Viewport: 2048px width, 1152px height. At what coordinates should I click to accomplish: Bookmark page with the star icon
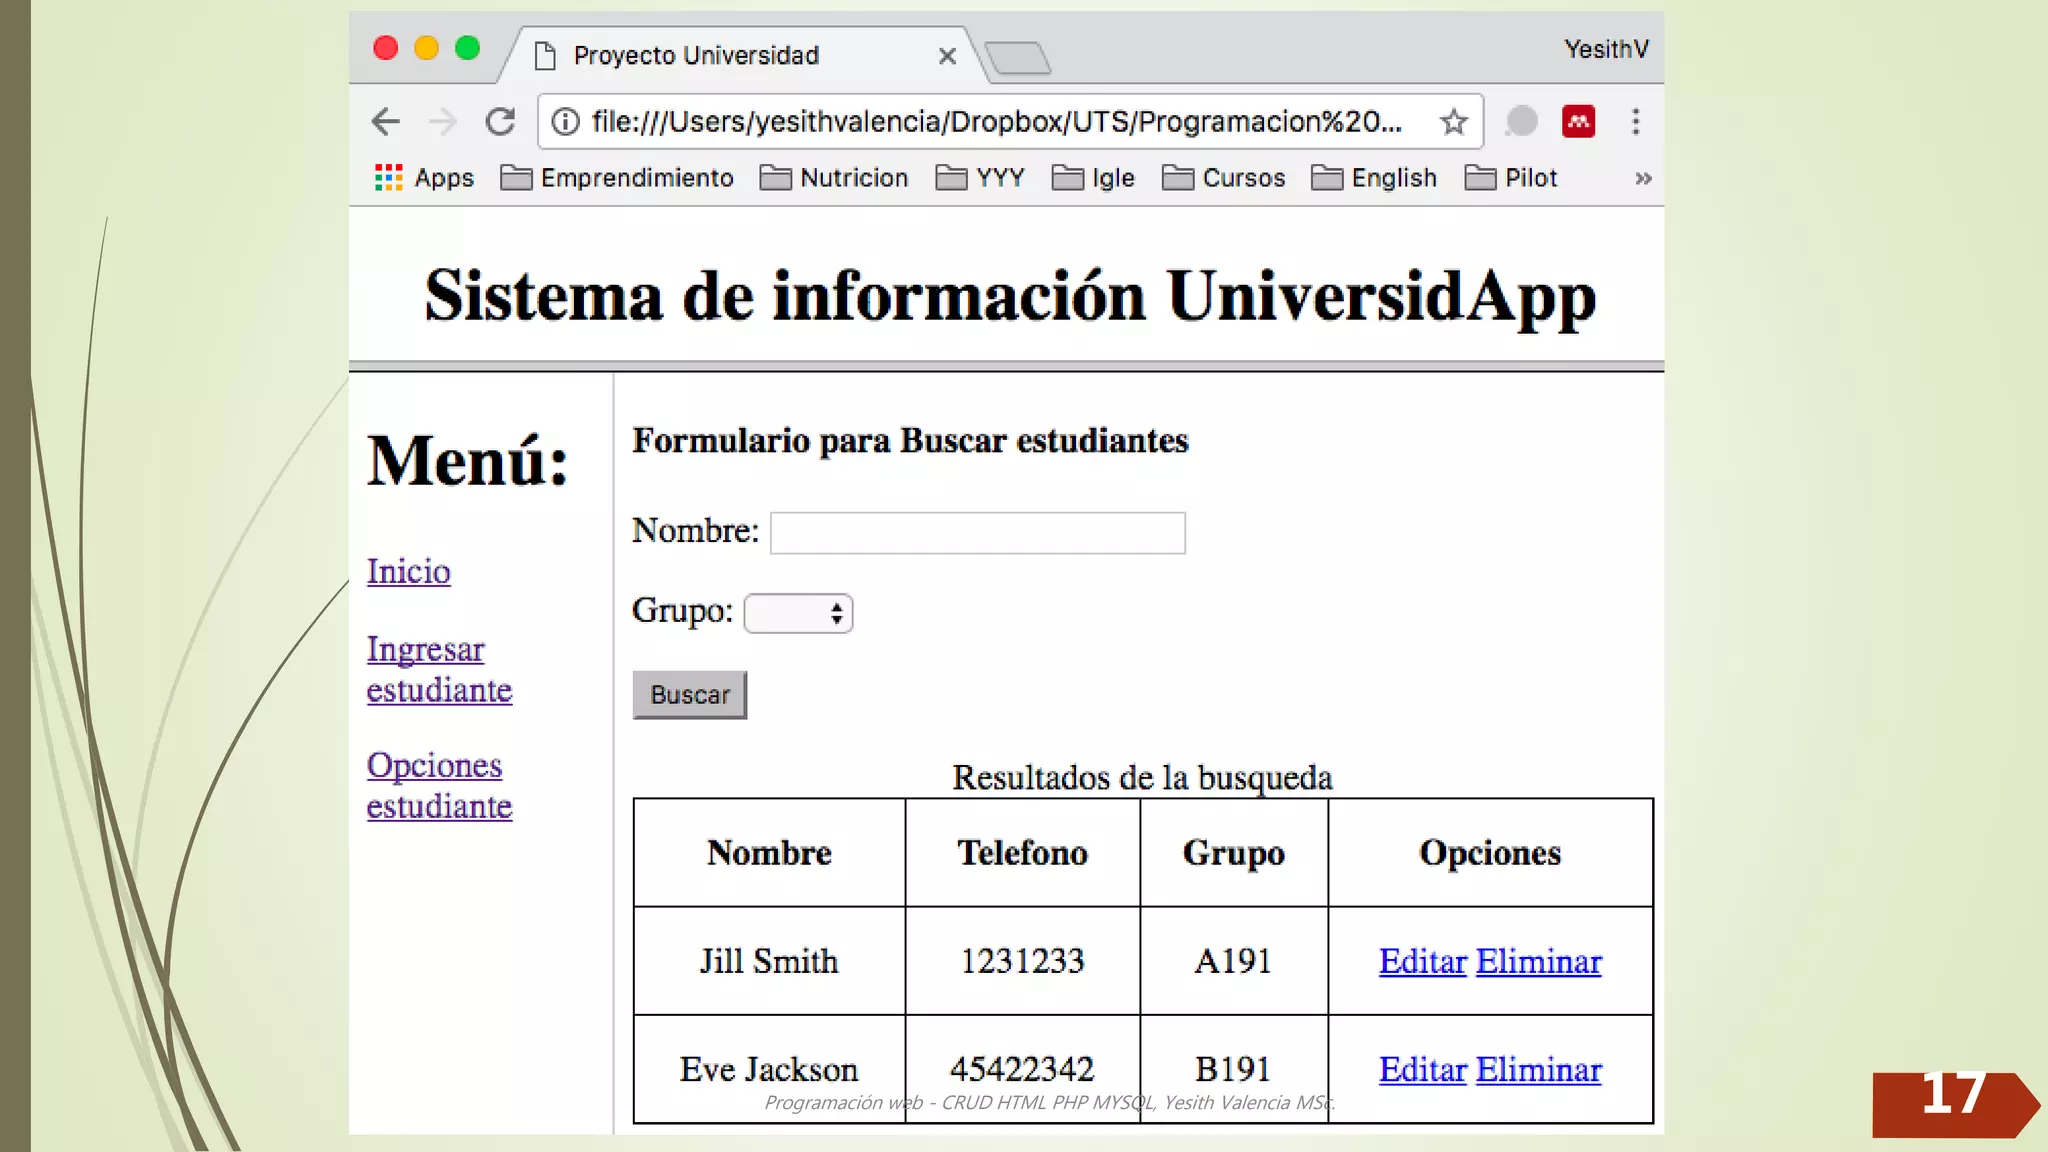tap(1453, 122)
